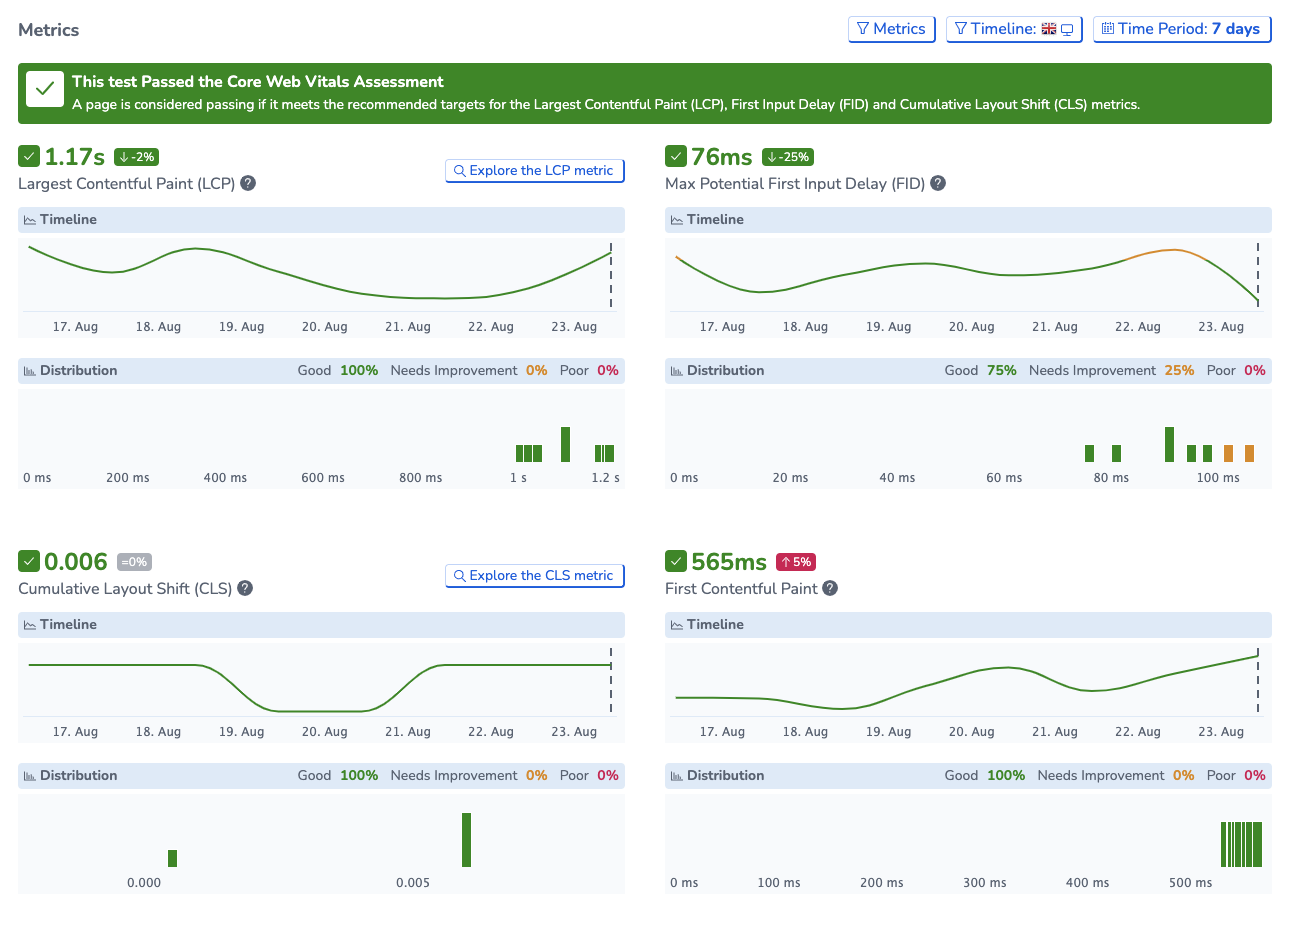Viewport: 1290px width, 926px height.
Task: Click the Metrics page heading
Action: pos(49,30)
